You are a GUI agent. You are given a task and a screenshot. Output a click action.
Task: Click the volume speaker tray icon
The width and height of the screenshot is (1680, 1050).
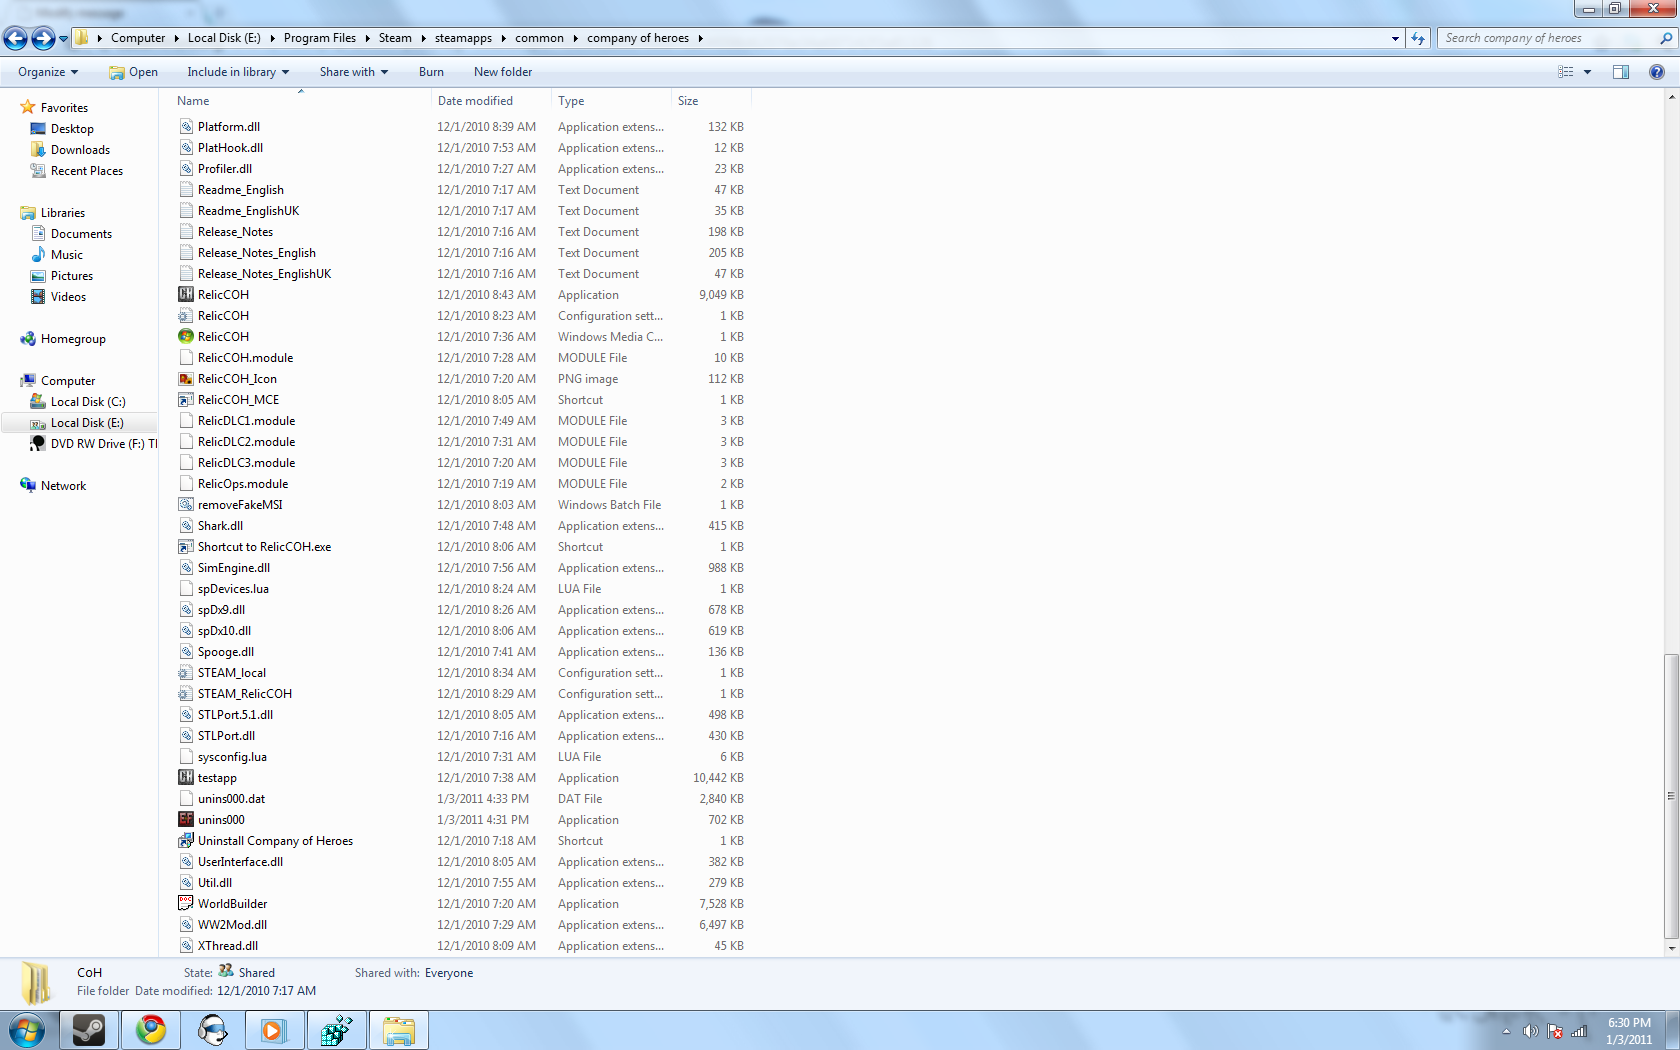(x=1530, y=1031)
